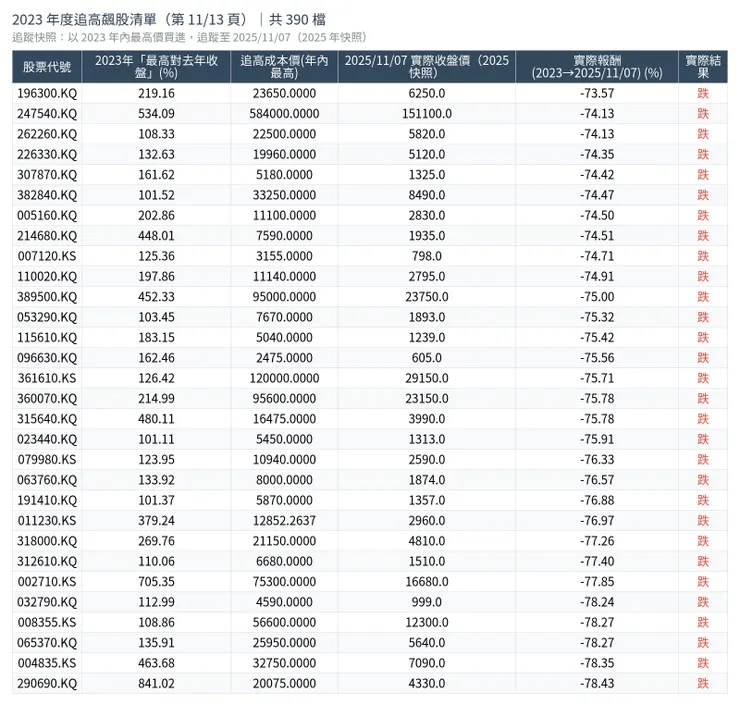
Task: Select stock code 005160.KQ
Action: point(47,216)
